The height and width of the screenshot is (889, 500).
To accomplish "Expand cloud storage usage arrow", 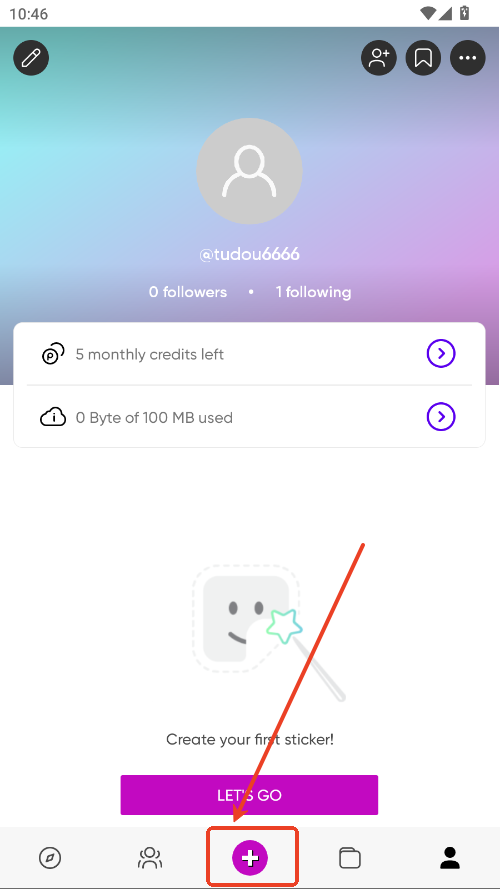I will (x=441, y=417).
